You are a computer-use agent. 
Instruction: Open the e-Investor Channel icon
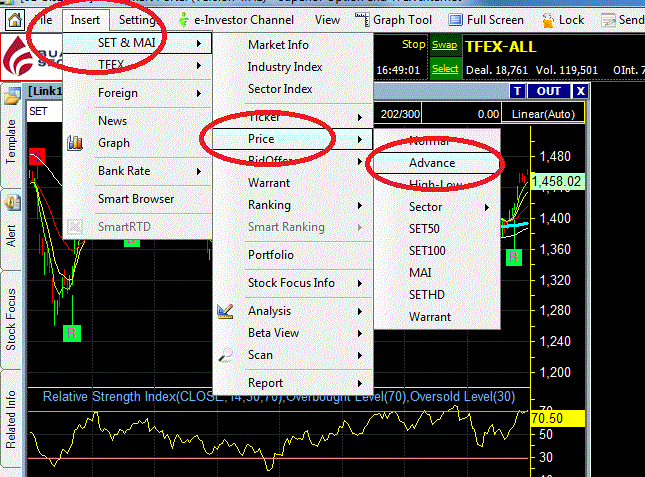click(183, 20)
